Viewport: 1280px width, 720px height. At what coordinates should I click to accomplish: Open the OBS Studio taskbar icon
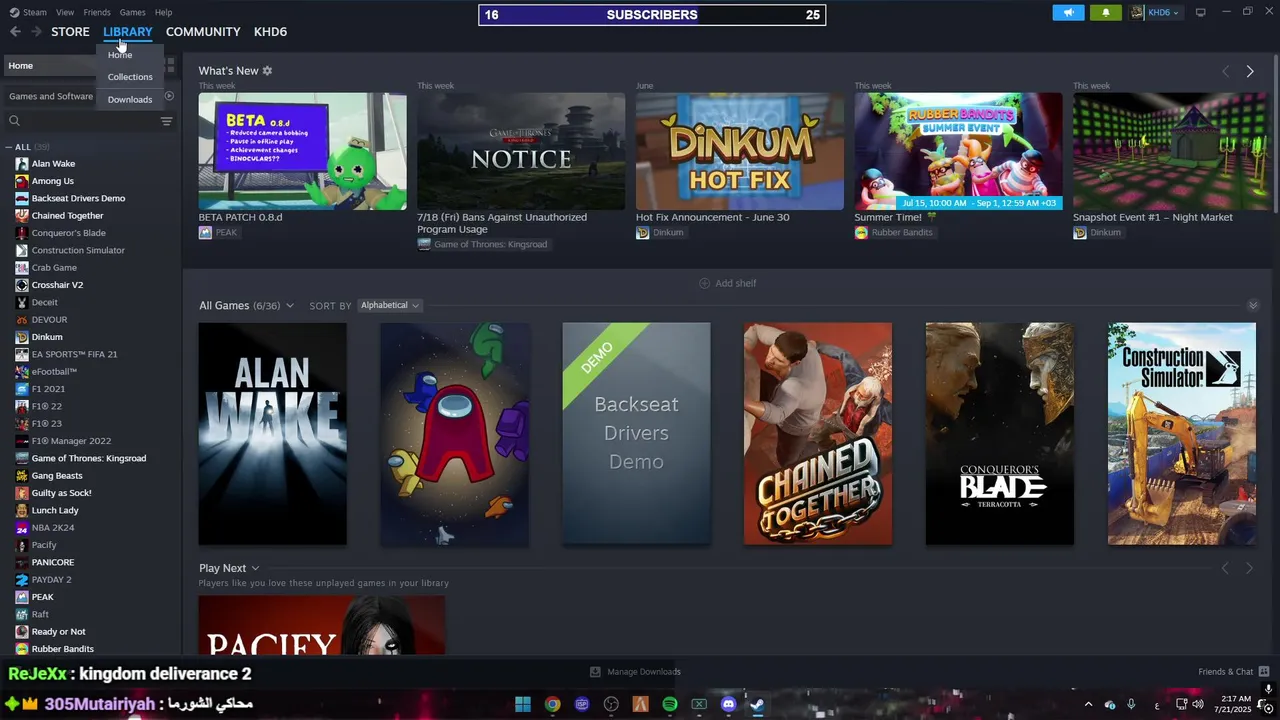[x=611, y=704]
